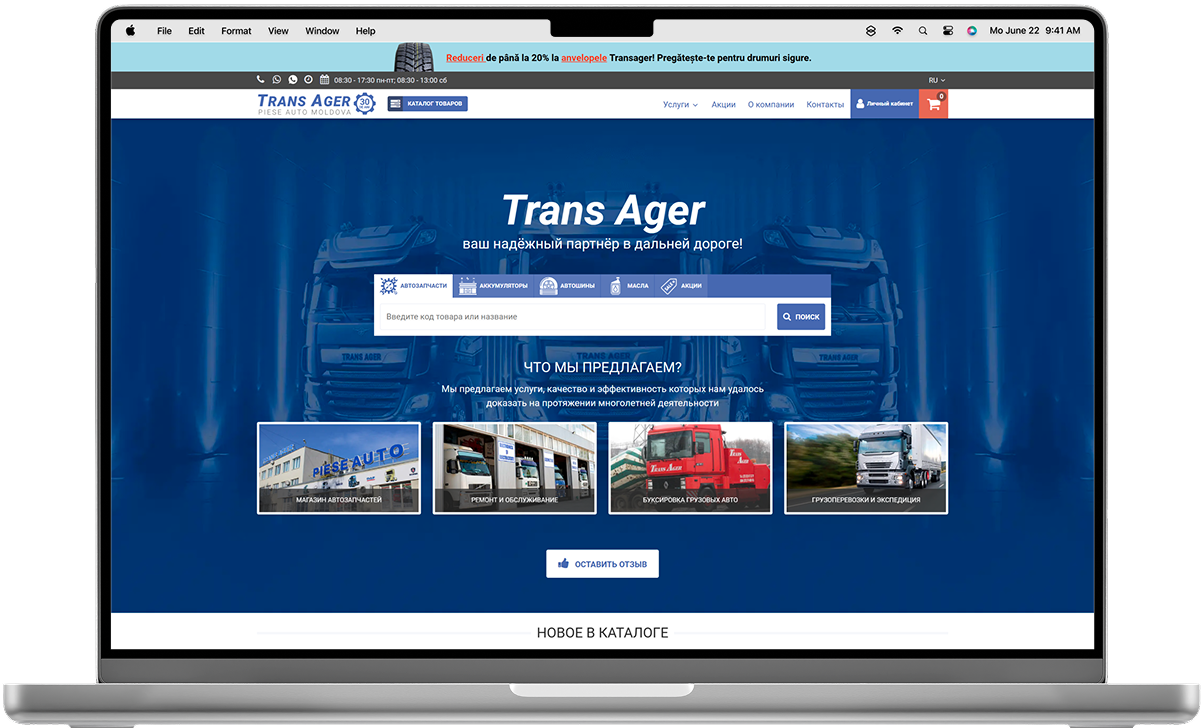Open macOS Control Center icon
The height and width of the screenshot is (728, 1201).
(x=947, y=31)
